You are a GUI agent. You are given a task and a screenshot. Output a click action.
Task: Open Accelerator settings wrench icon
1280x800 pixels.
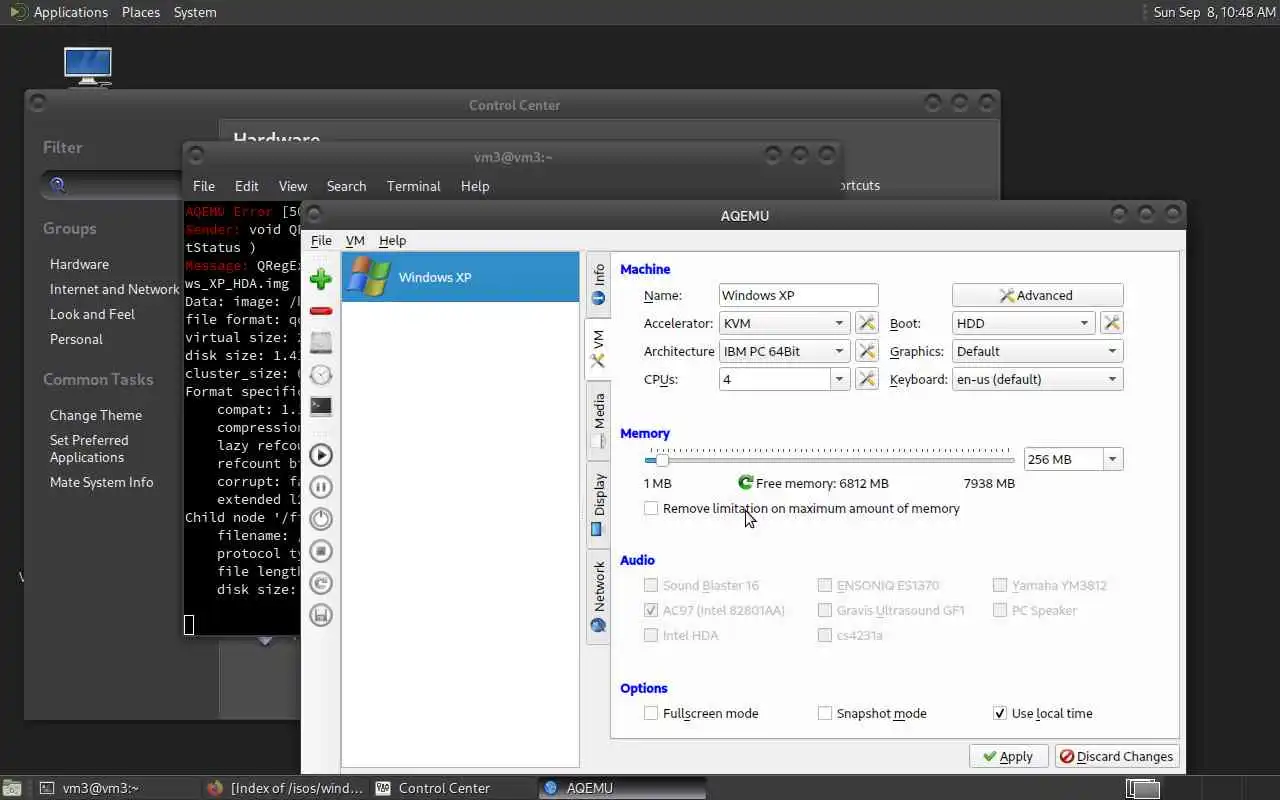click(x=867, y=323)
